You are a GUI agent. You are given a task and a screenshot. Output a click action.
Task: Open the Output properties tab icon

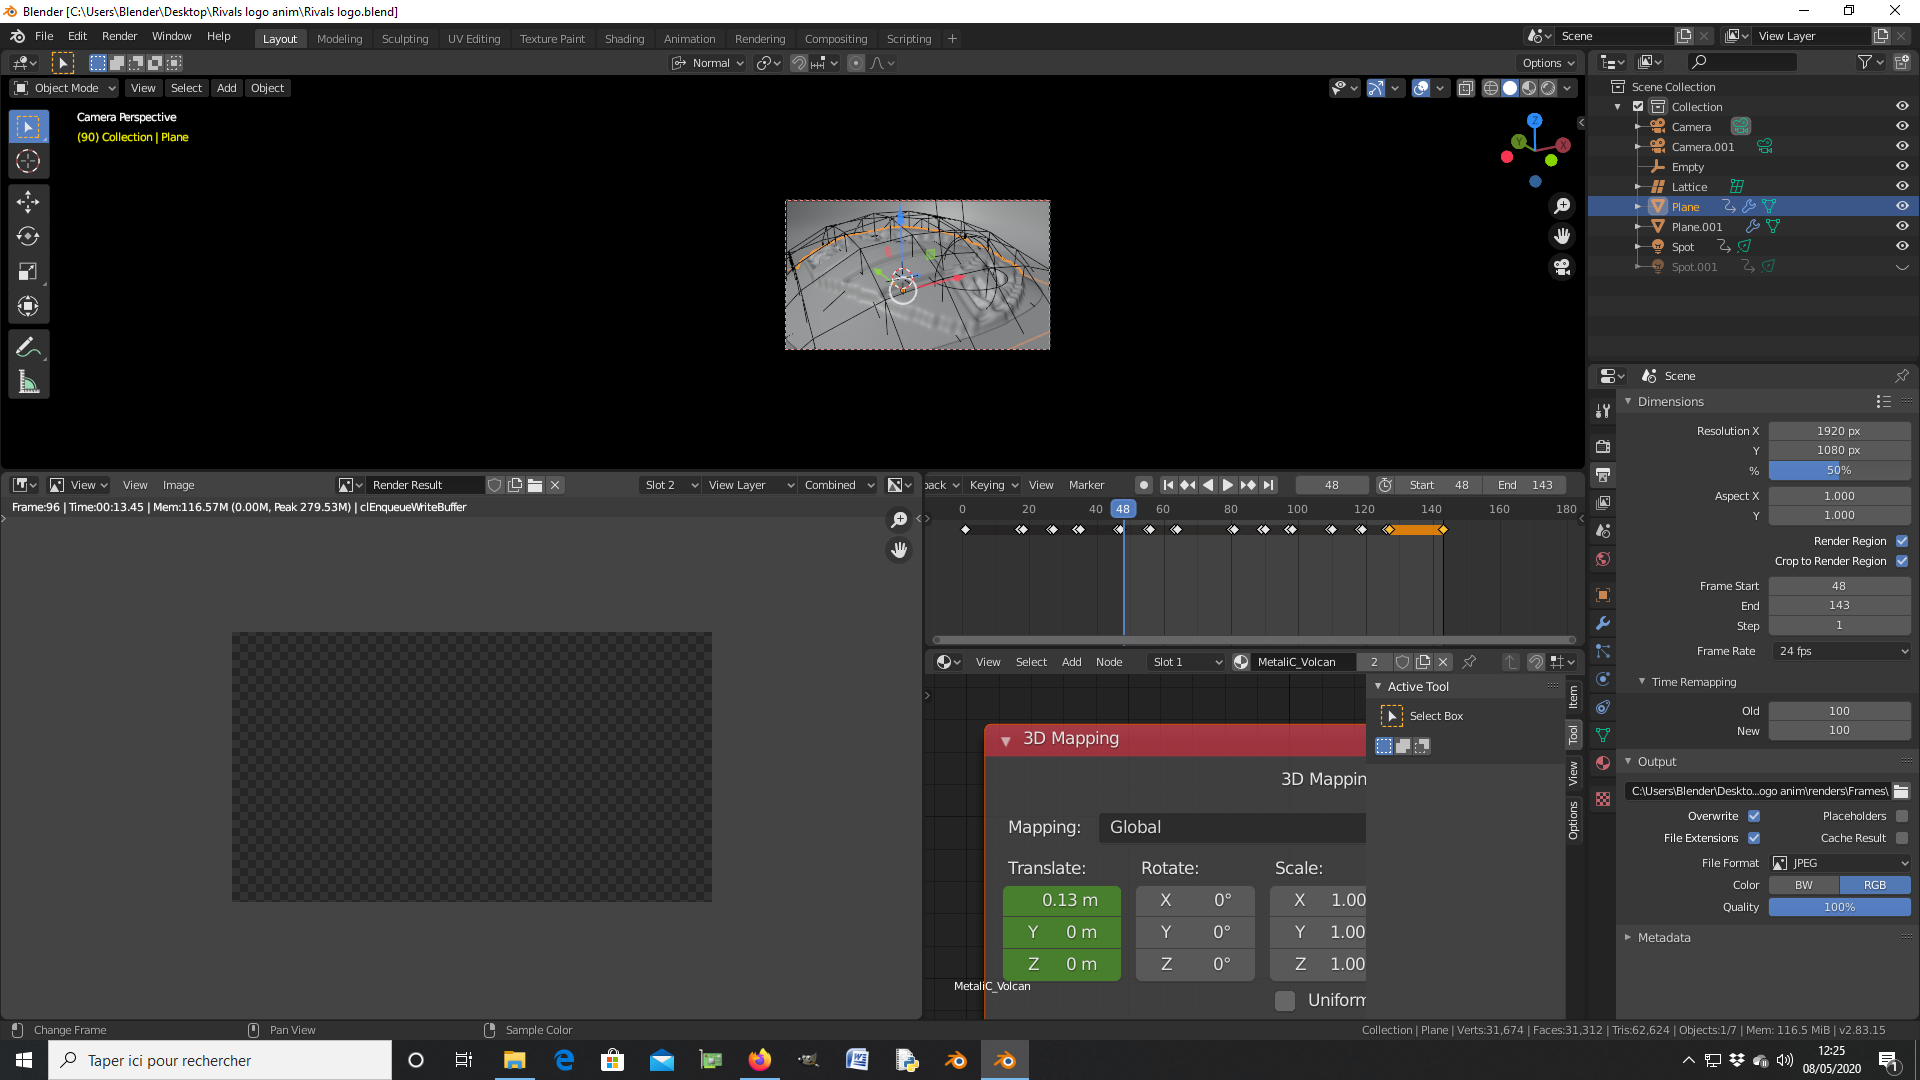[x=1603, y=474]
